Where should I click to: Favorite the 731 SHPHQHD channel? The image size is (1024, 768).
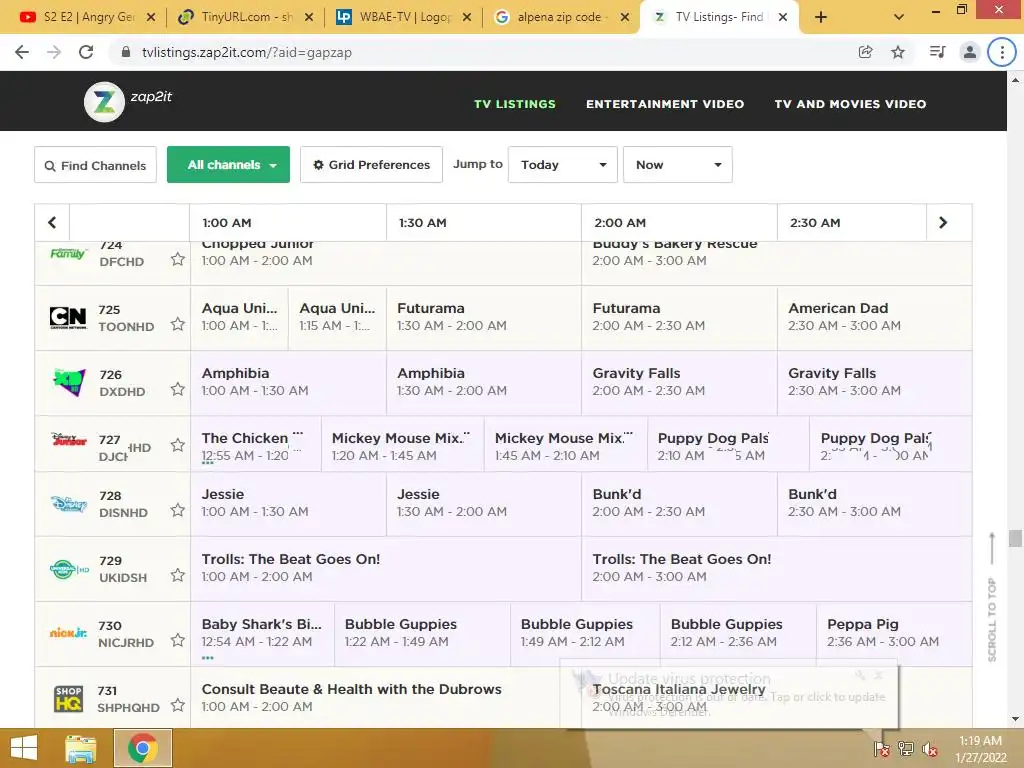(x=178, y=705)
